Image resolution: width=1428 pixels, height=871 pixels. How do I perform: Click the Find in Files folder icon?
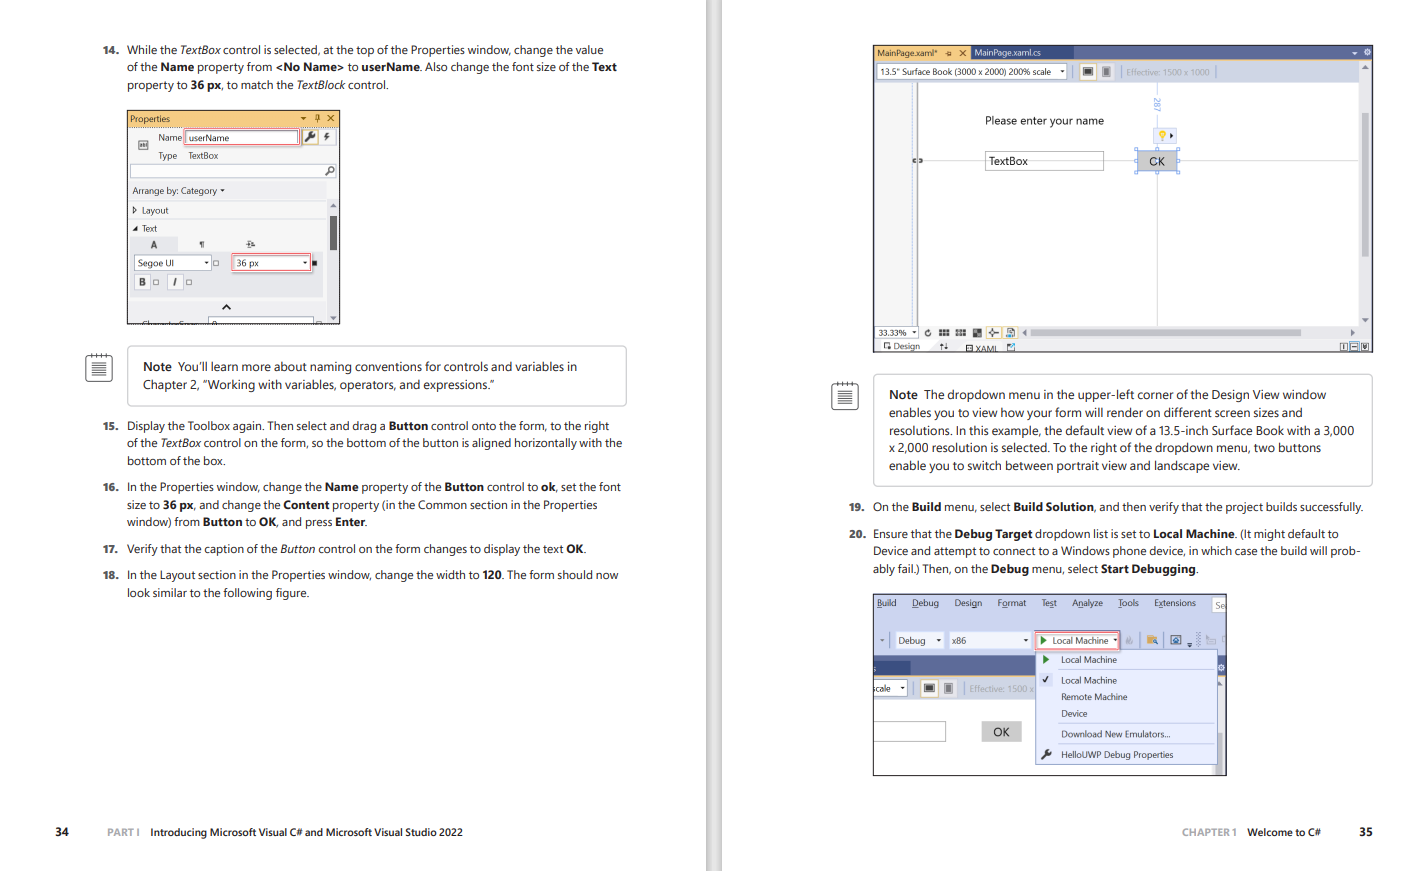[1152, 641]
